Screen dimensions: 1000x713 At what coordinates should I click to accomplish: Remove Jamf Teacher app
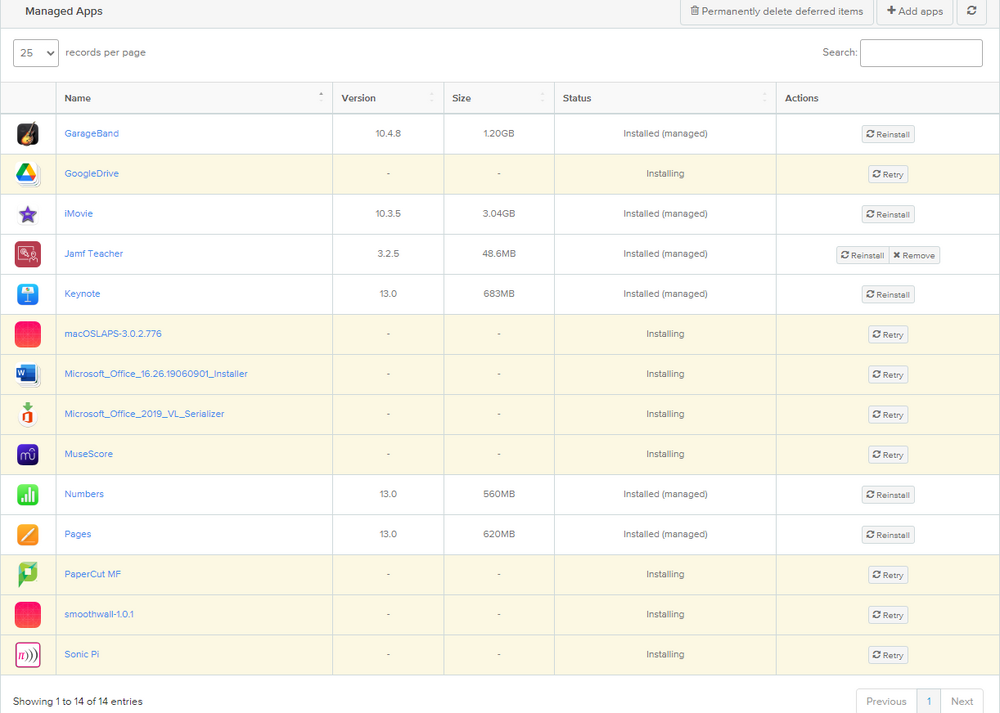click(914, 255)
